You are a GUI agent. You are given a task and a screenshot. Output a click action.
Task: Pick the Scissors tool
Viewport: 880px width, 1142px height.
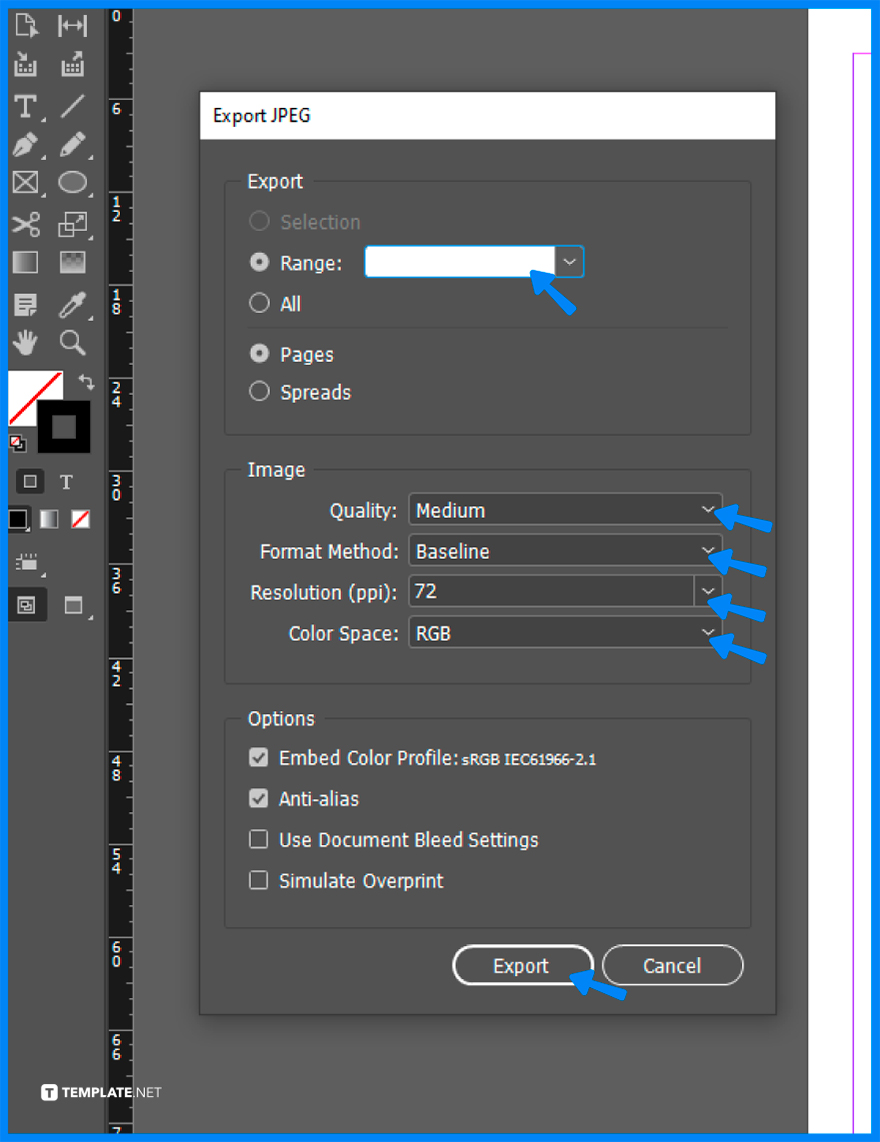pyautogui.click(x=25, y=224)
